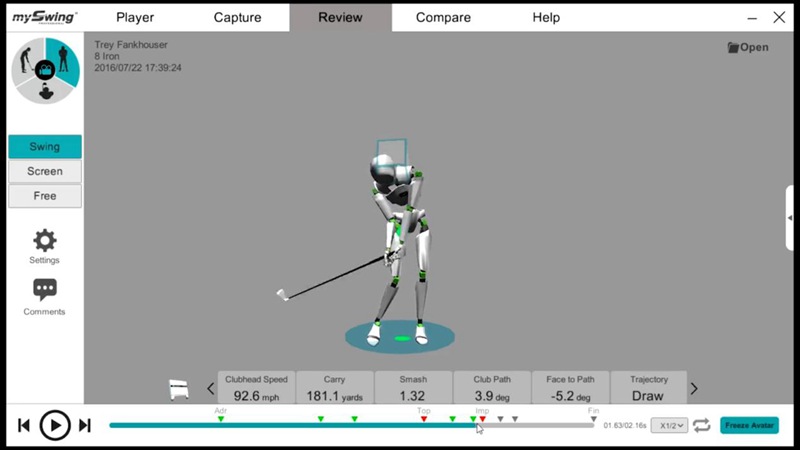This screenshot has height=450, width=800.
Task: Switch to the Capture tab
Action: coord(237,17)
